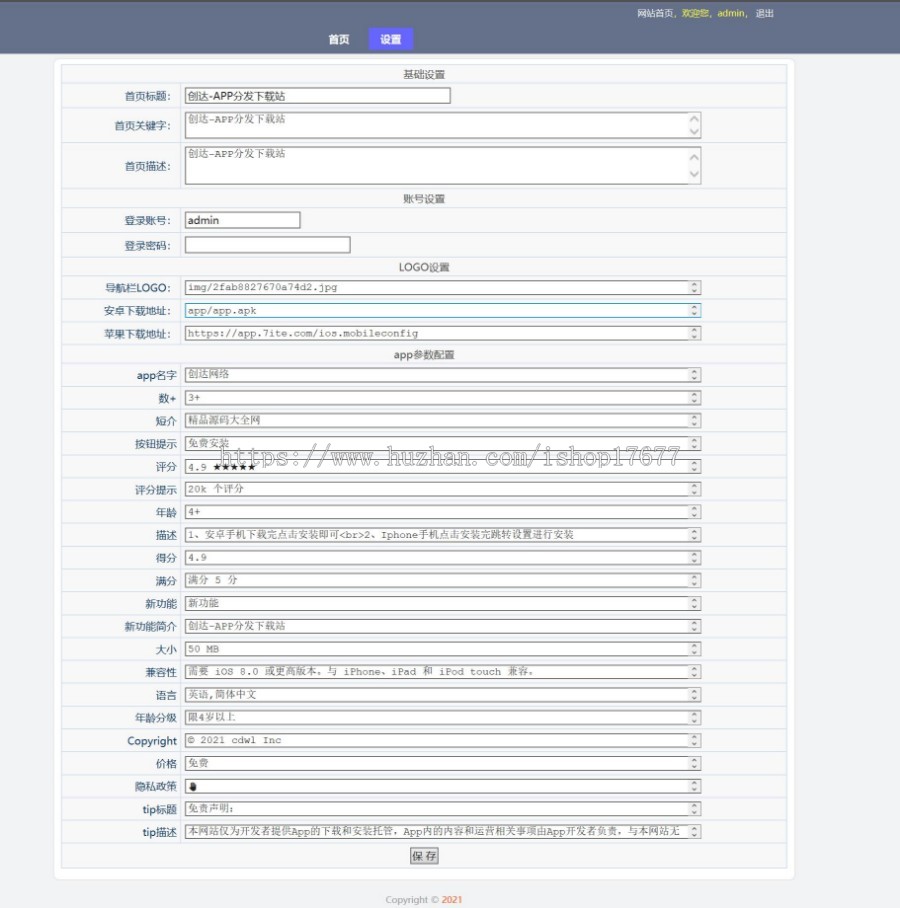Viewport: 900px width, 908px height.
Task: Edit the 数+ field showing 3+
Action: (x=442, y=398)
